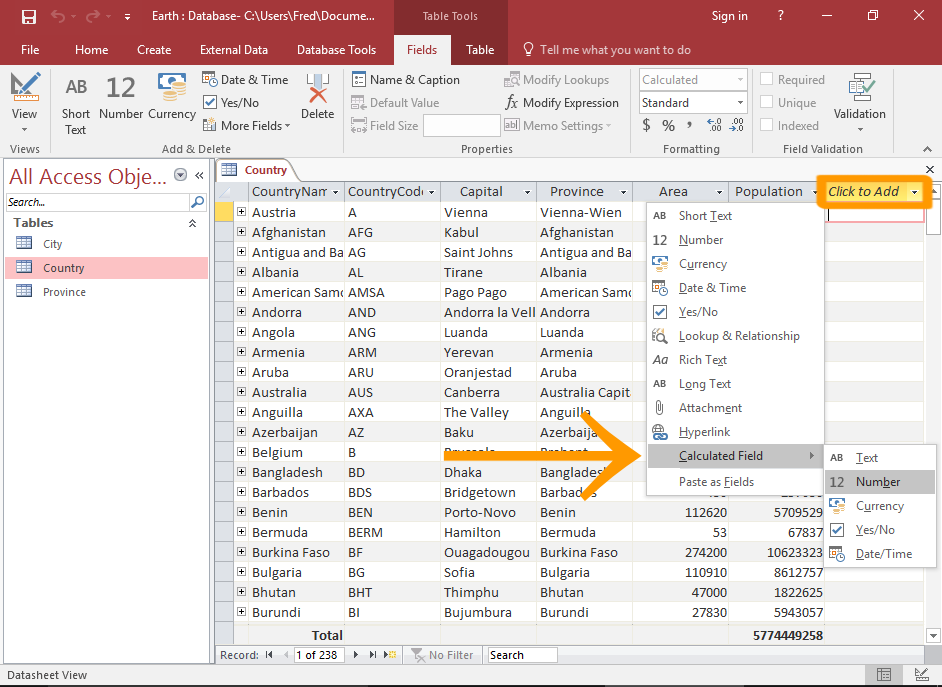The height and width of the screenshot is (687, 942).
Task: Switch to the Home ribbon tab
Action: pos(91,49)
